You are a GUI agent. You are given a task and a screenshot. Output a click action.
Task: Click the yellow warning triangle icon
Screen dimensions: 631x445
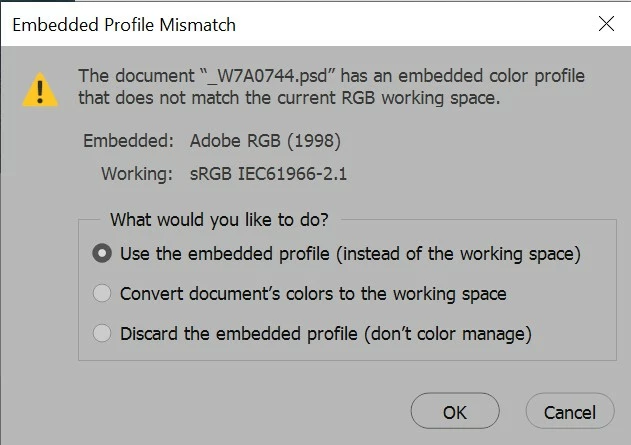pyautogui.click(x=40, y=90)
